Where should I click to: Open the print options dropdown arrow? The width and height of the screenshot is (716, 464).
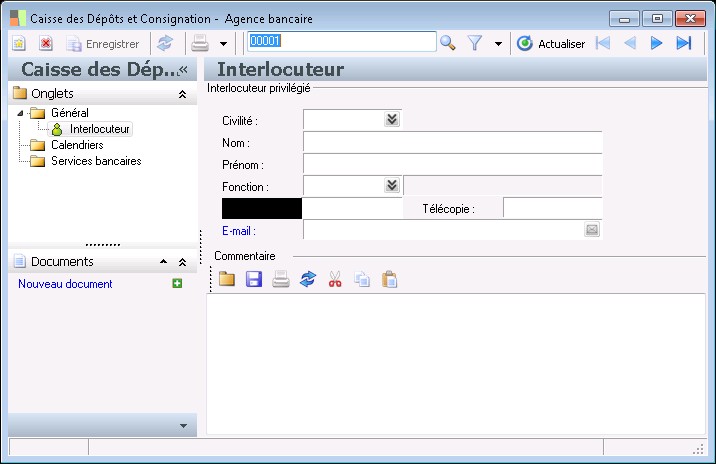[x=223, y=44]
